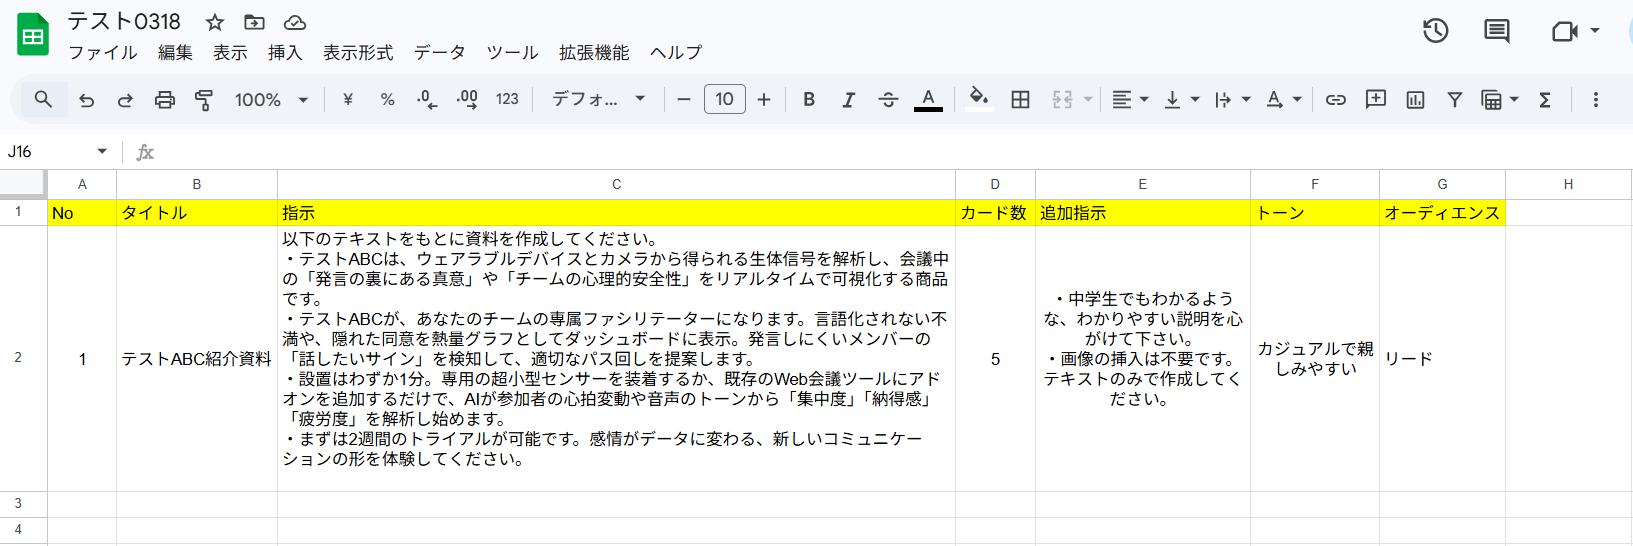Expand the font family dropdown
The image size is (1633, 546).
click(x=598, y=100)
